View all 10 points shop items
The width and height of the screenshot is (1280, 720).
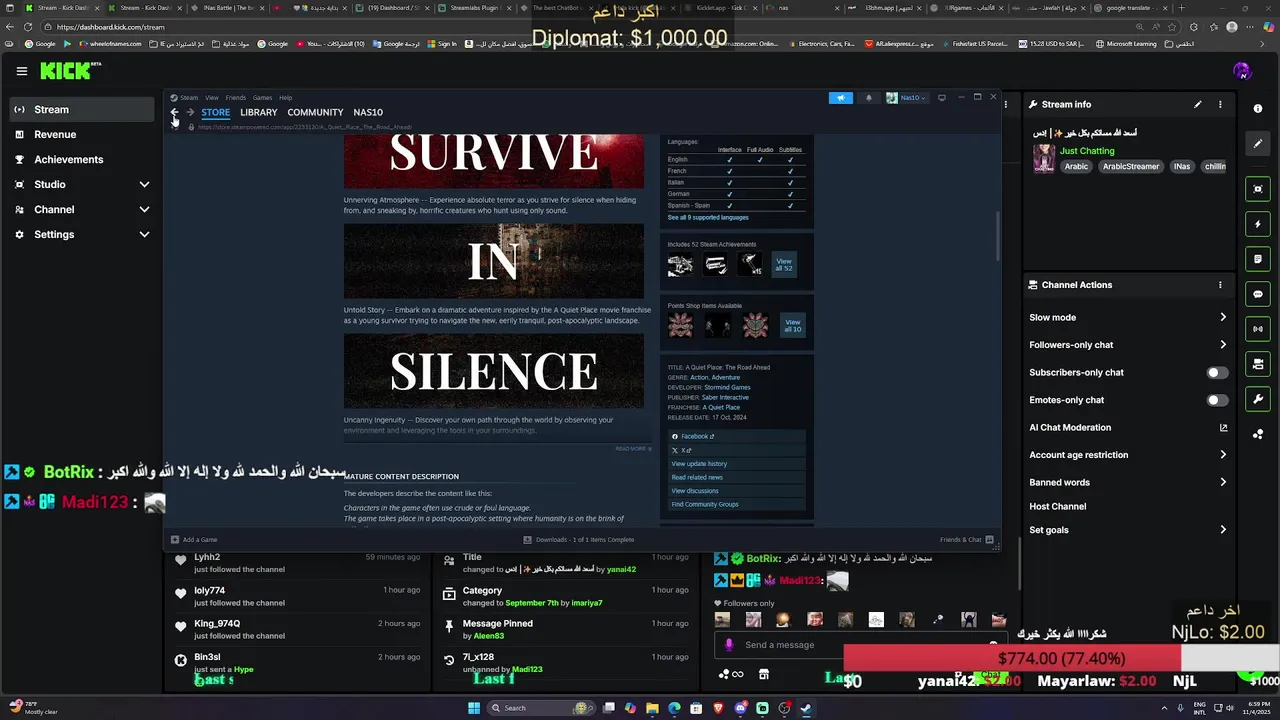793,325
